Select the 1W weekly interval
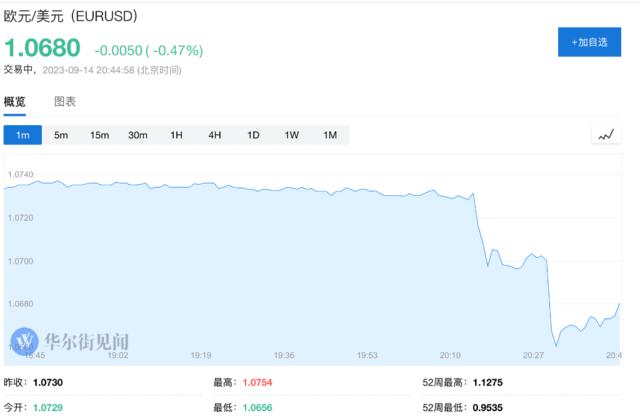 (292, 135)
